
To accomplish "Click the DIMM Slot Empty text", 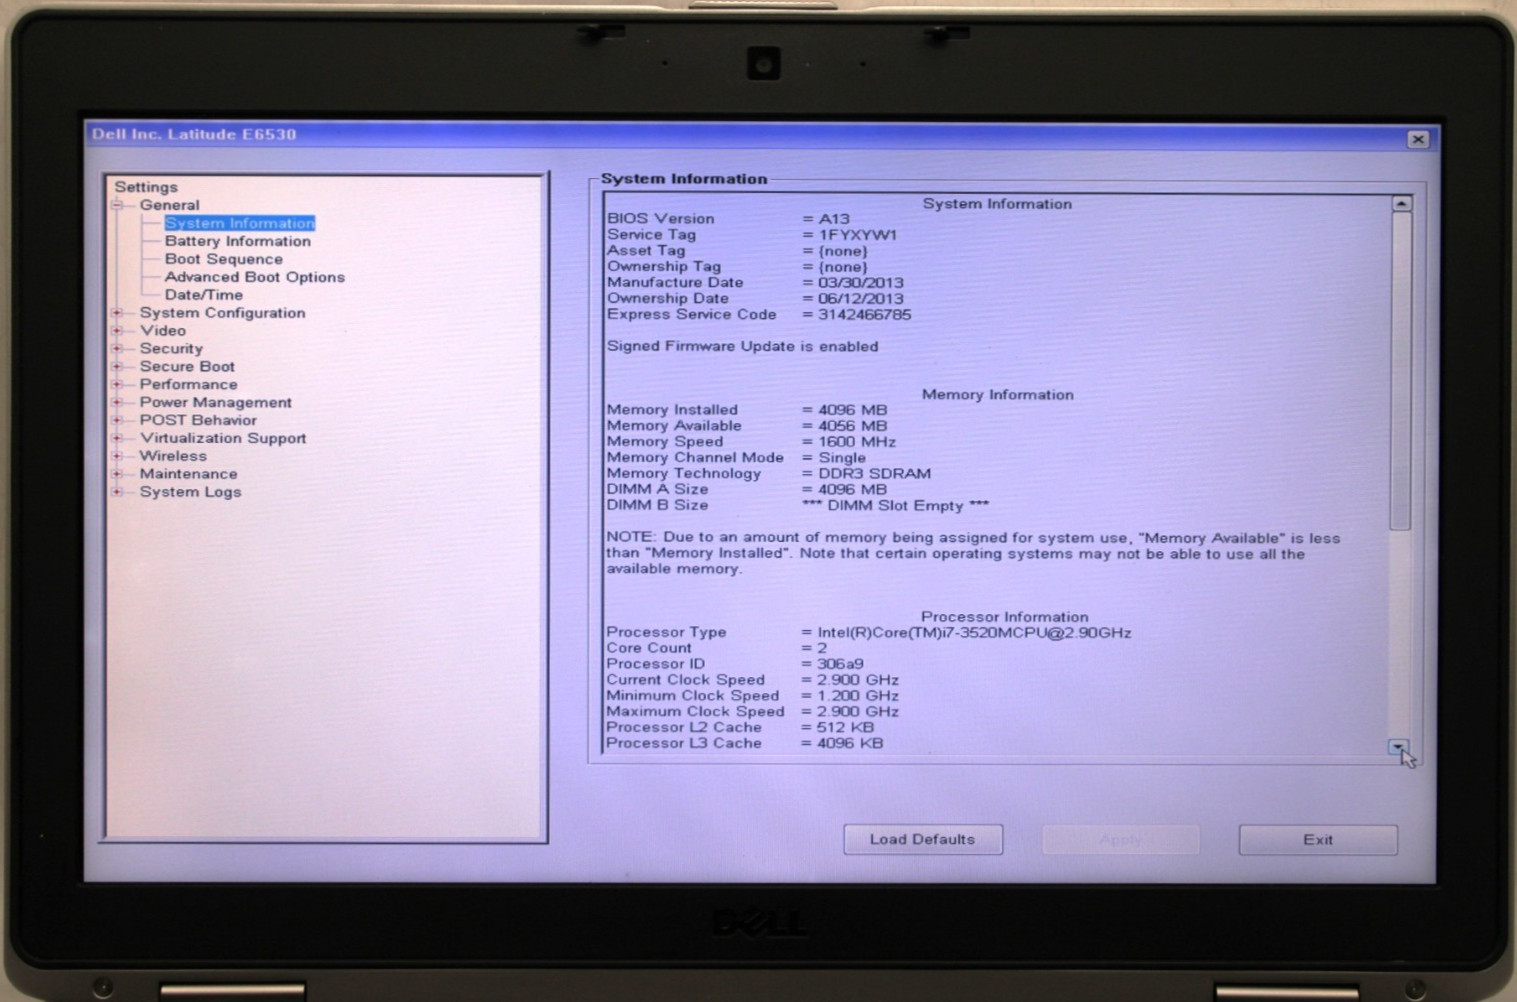I will [896, 506].
